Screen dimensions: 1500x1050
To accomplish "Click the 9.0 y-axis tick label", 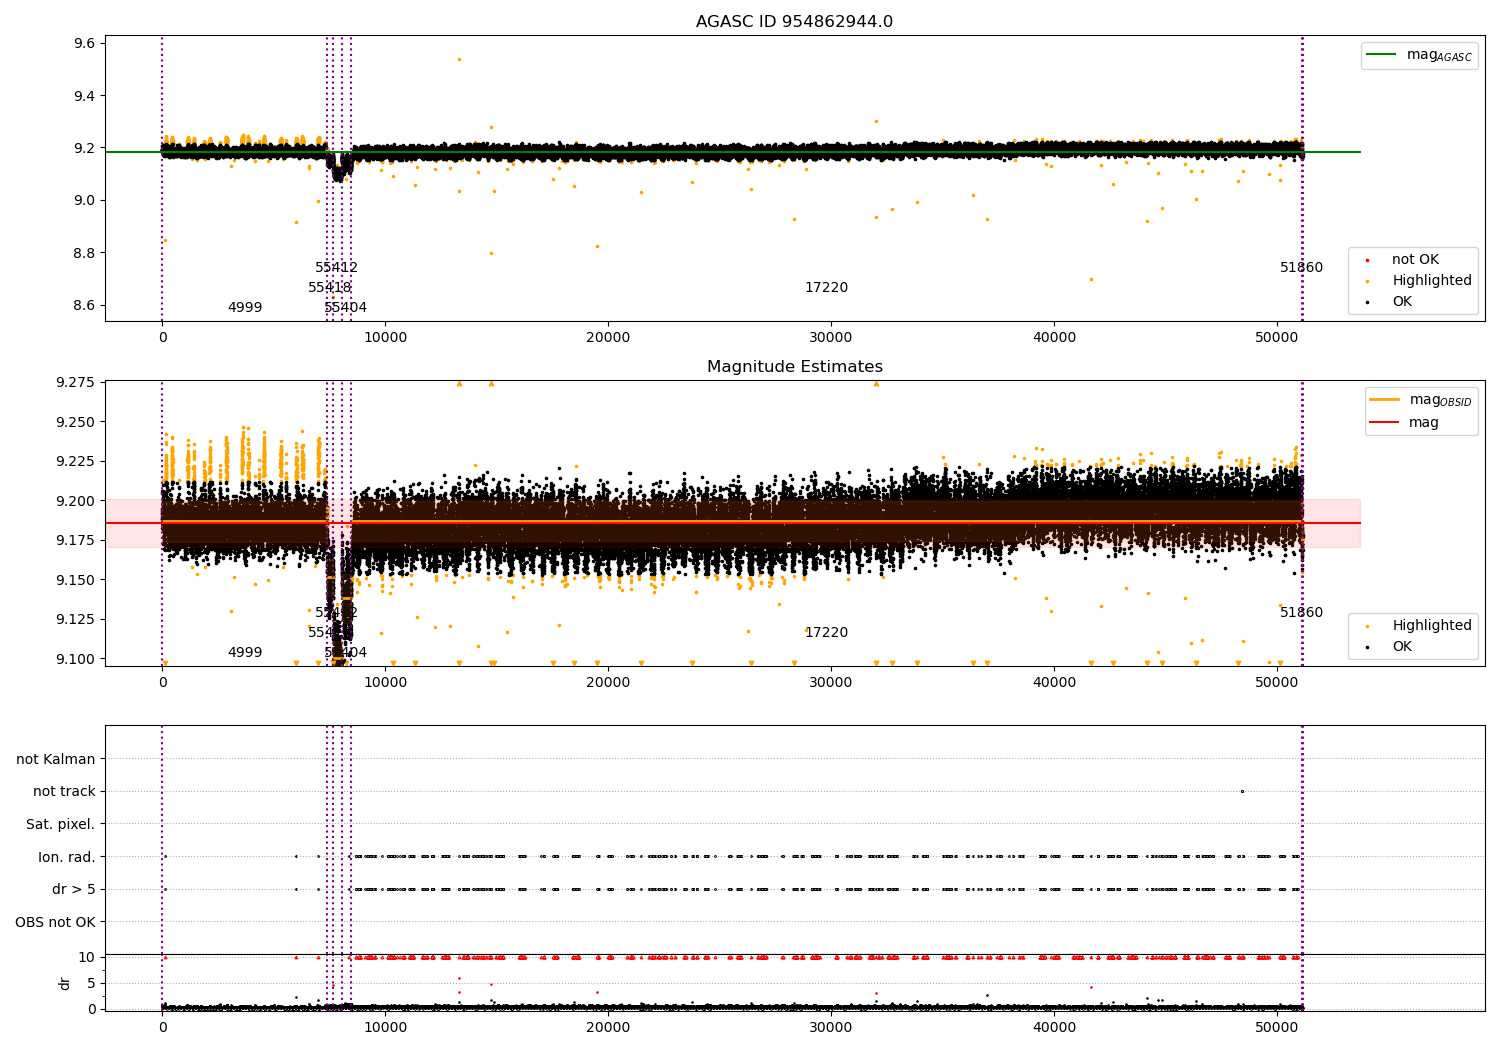I will point(84,201).
